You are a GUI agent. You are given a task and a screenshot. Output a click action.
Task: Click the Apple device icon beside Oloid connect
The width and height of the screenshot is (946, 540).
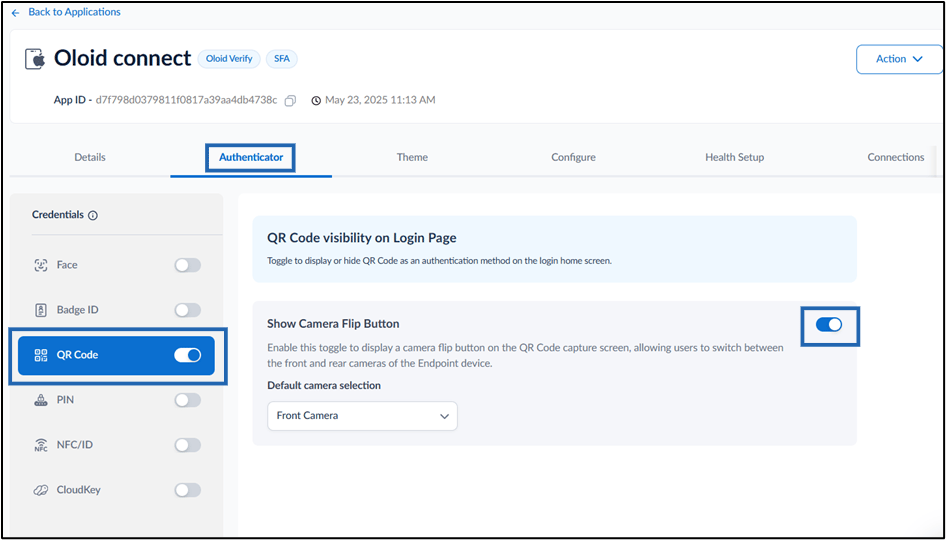click(34, 59)
